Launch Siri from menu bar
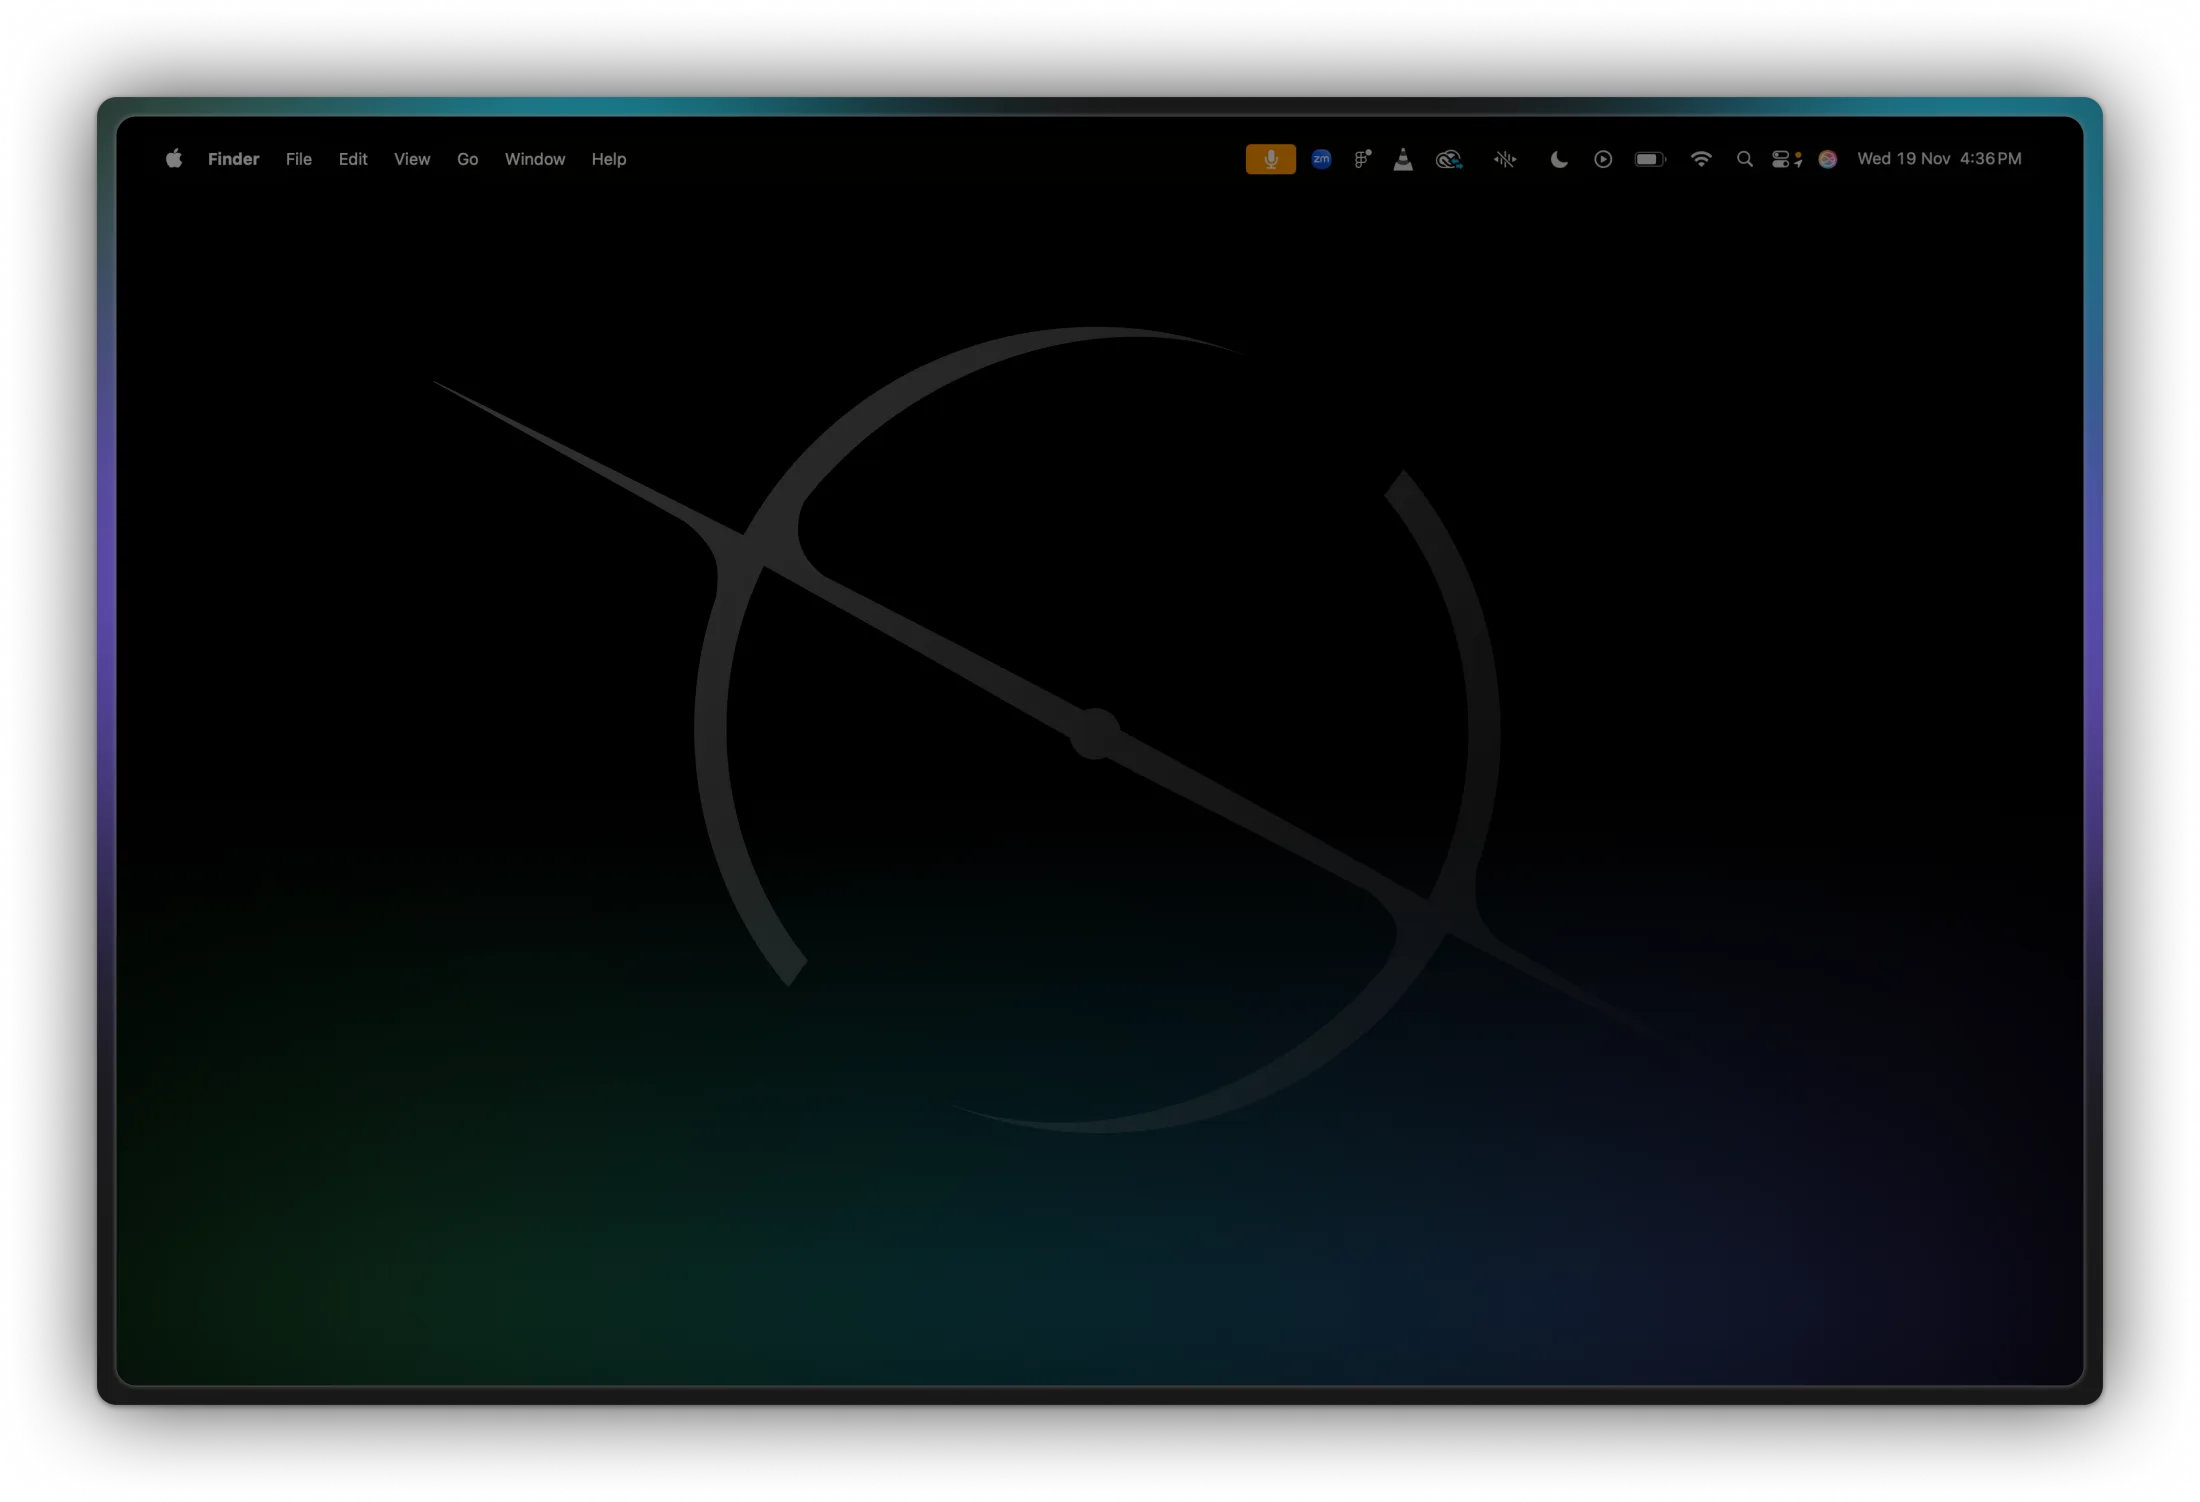Screen dimensions: 2200x1502 tap(1828, 159)
